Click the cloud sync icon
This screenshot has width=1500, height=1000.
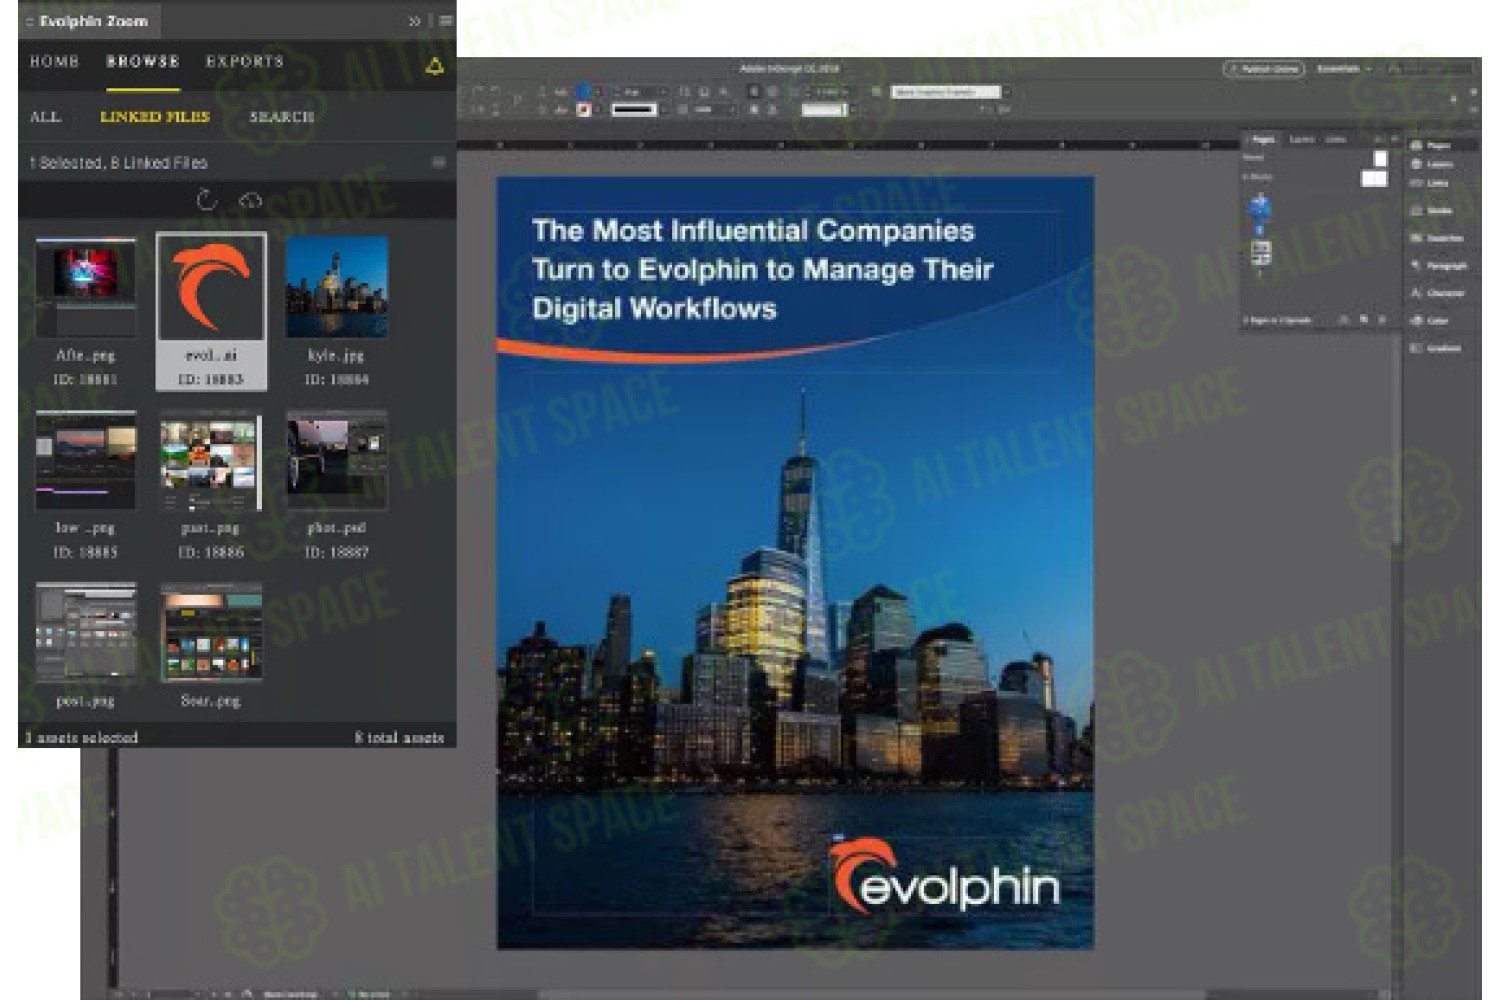pyautogui.click(x=250, y=200)
